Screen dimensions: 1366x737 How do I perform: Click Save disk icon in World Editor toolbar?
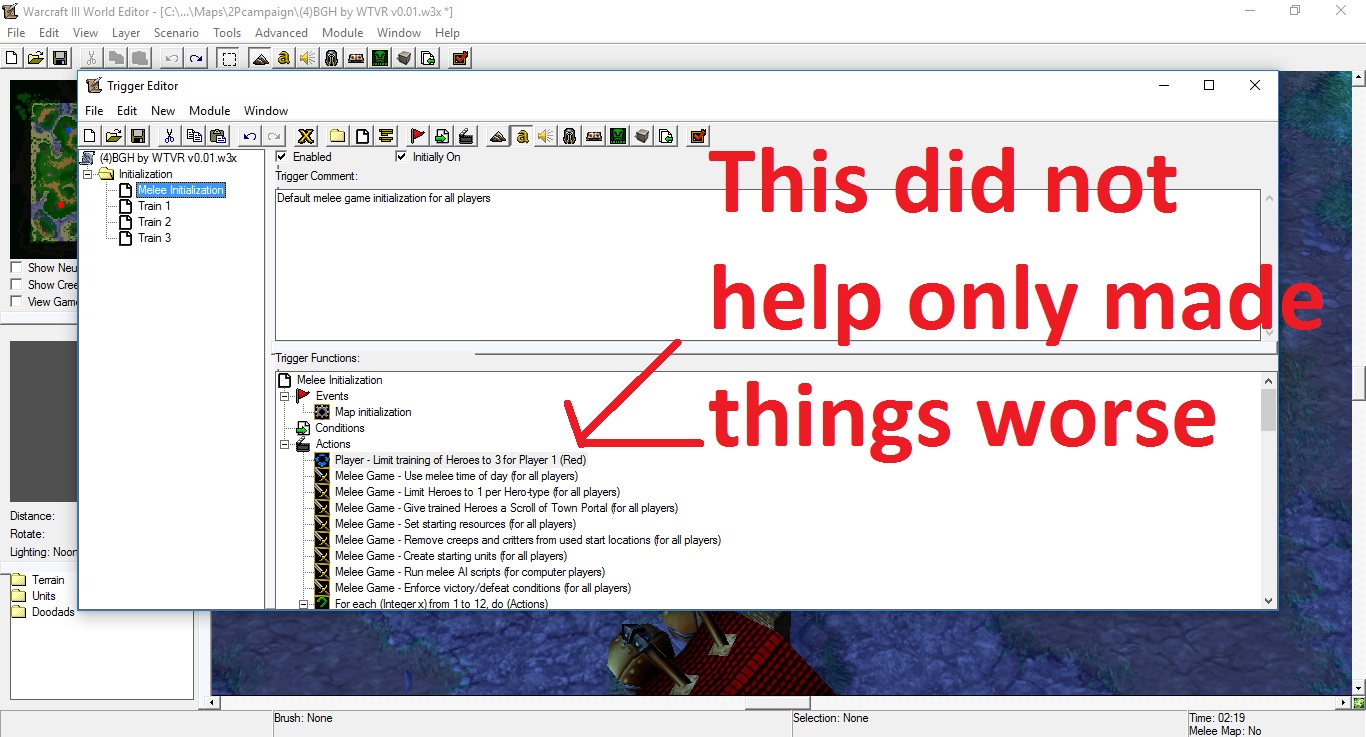(x=60, y=58)
